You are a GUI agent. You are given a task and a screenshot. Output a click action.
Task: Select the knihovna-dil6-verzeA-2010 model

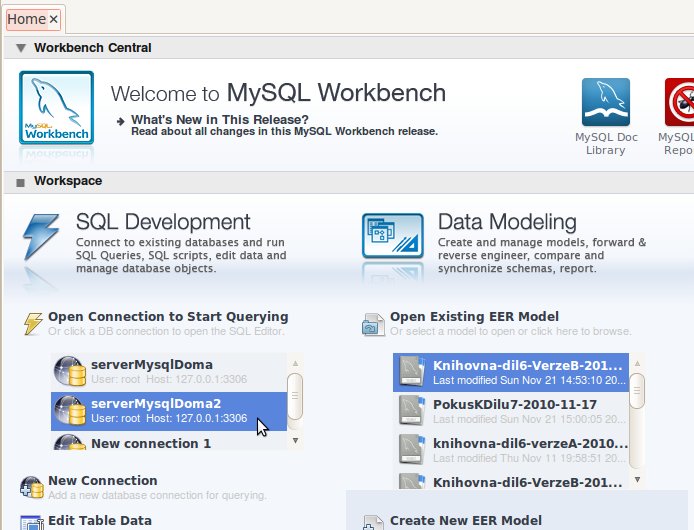click(511, 450)
